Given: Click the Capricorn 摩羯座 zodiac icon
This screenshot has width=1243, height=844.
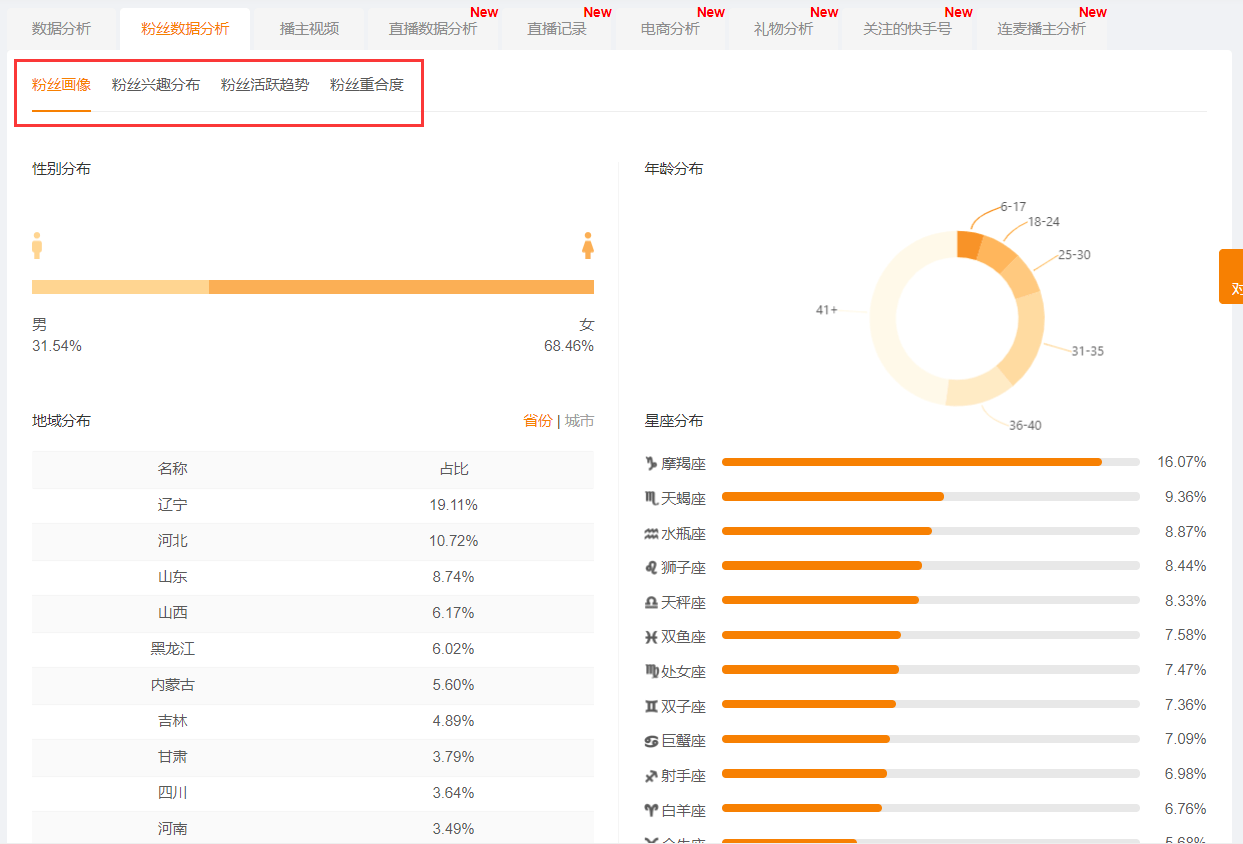Looking at the screenshot, I should (651, 463).
